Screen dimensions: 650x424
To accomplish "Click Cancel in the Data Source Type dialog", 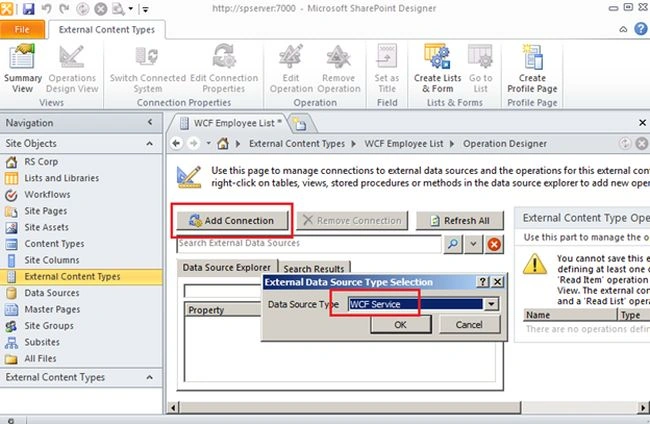I will [x=469, y=325].
